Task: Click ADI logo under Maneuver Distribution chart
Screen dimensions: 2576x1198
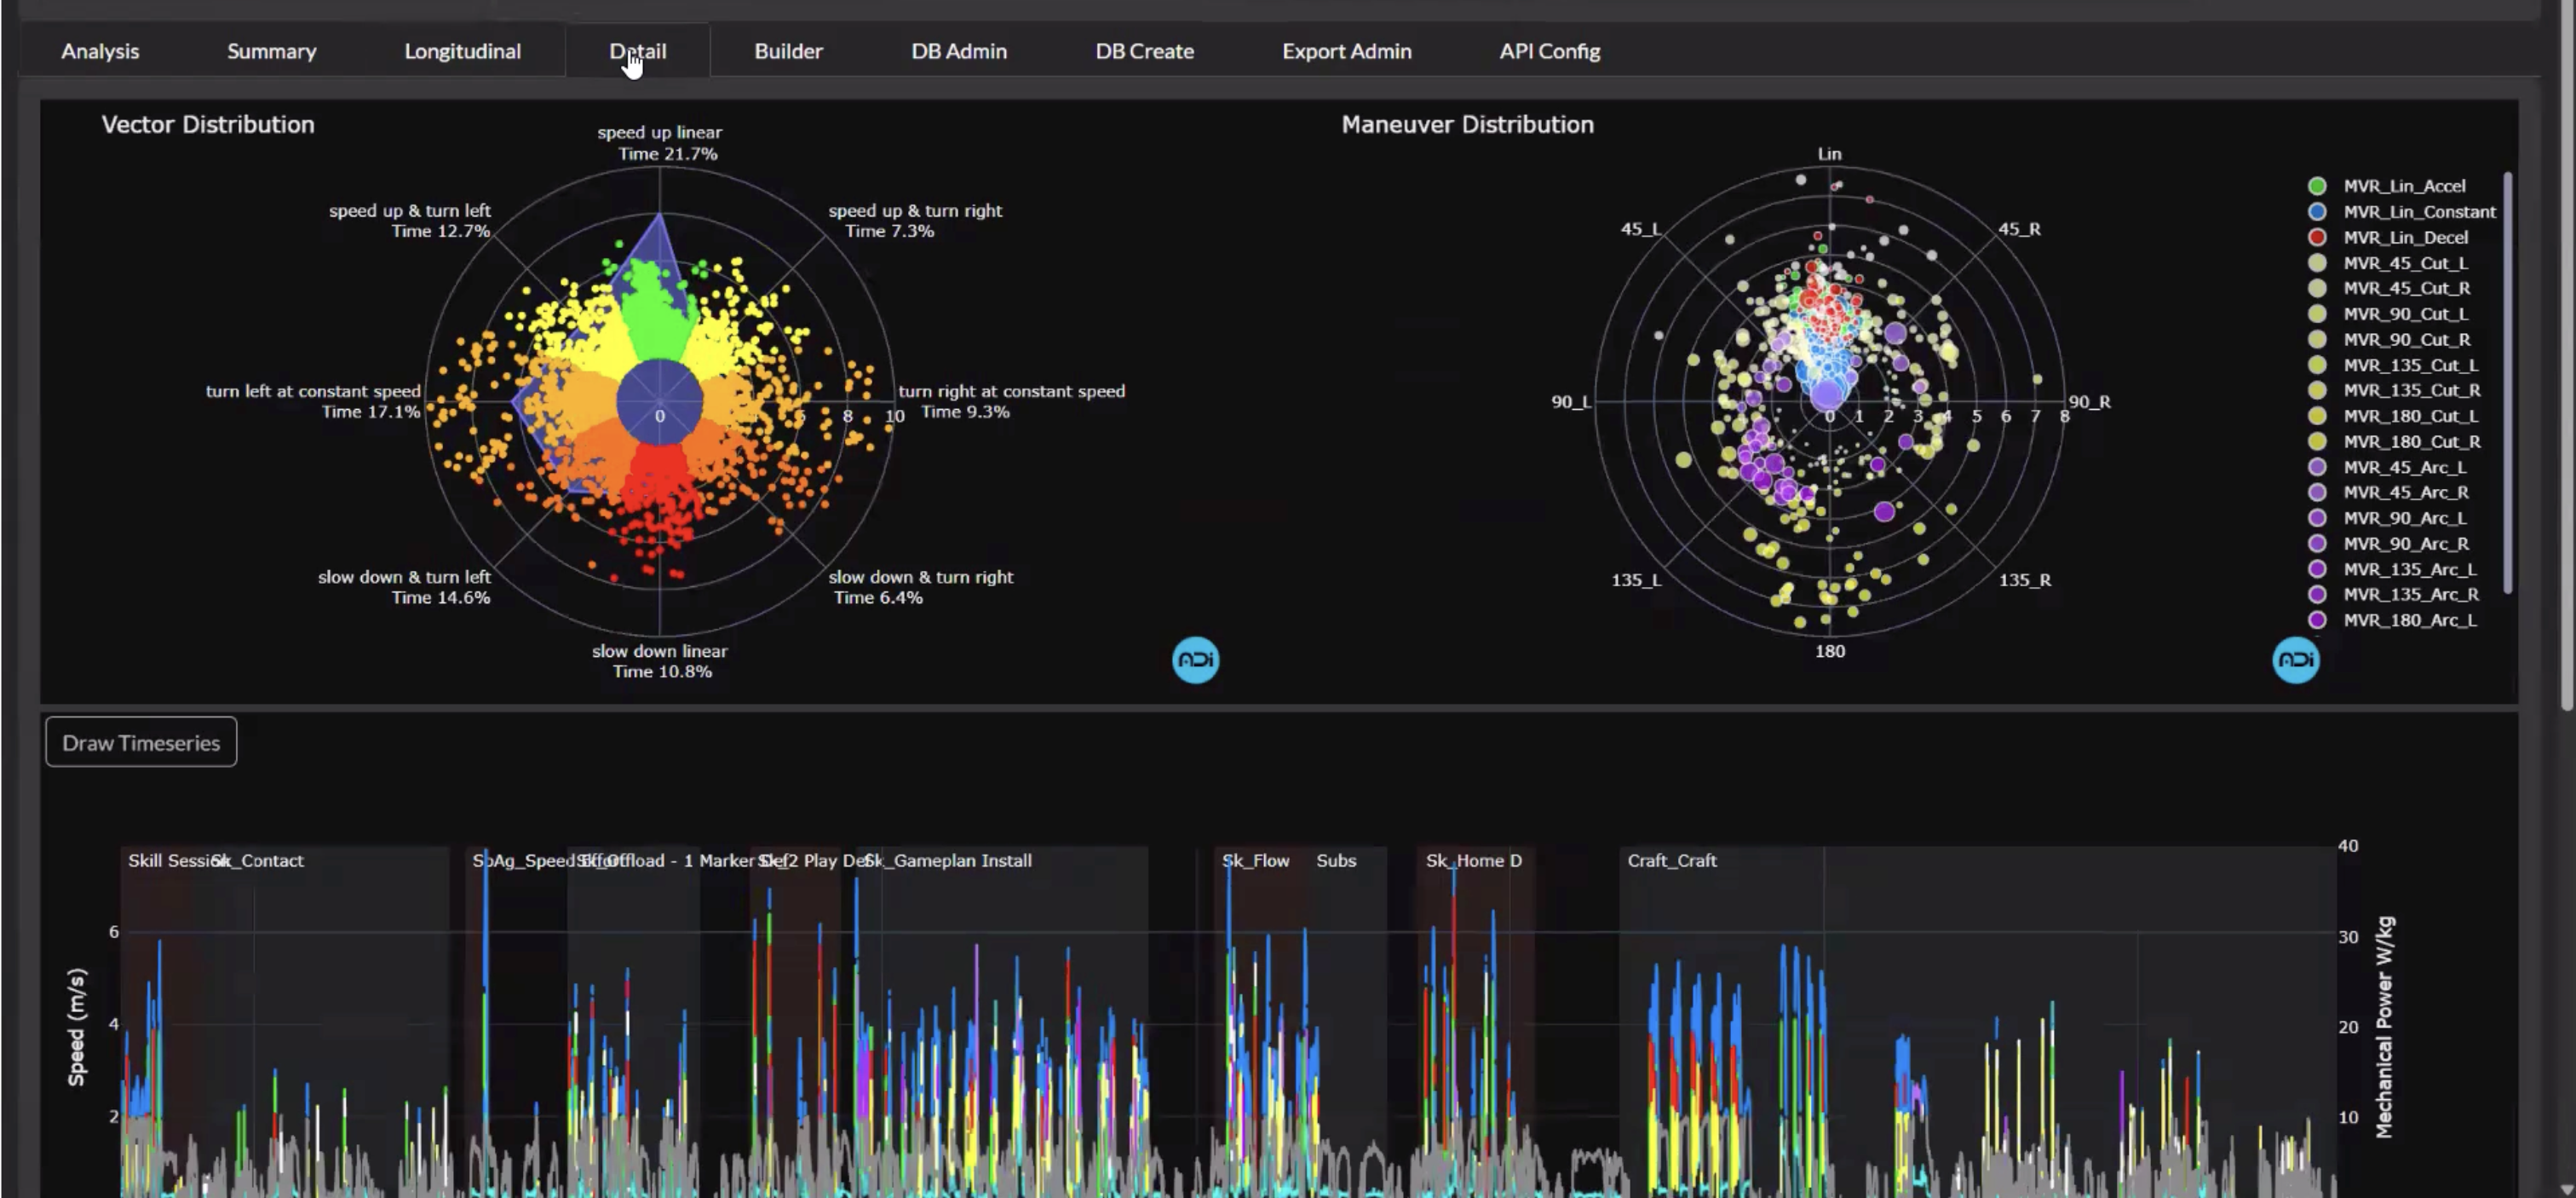Action: point(2295,660)
